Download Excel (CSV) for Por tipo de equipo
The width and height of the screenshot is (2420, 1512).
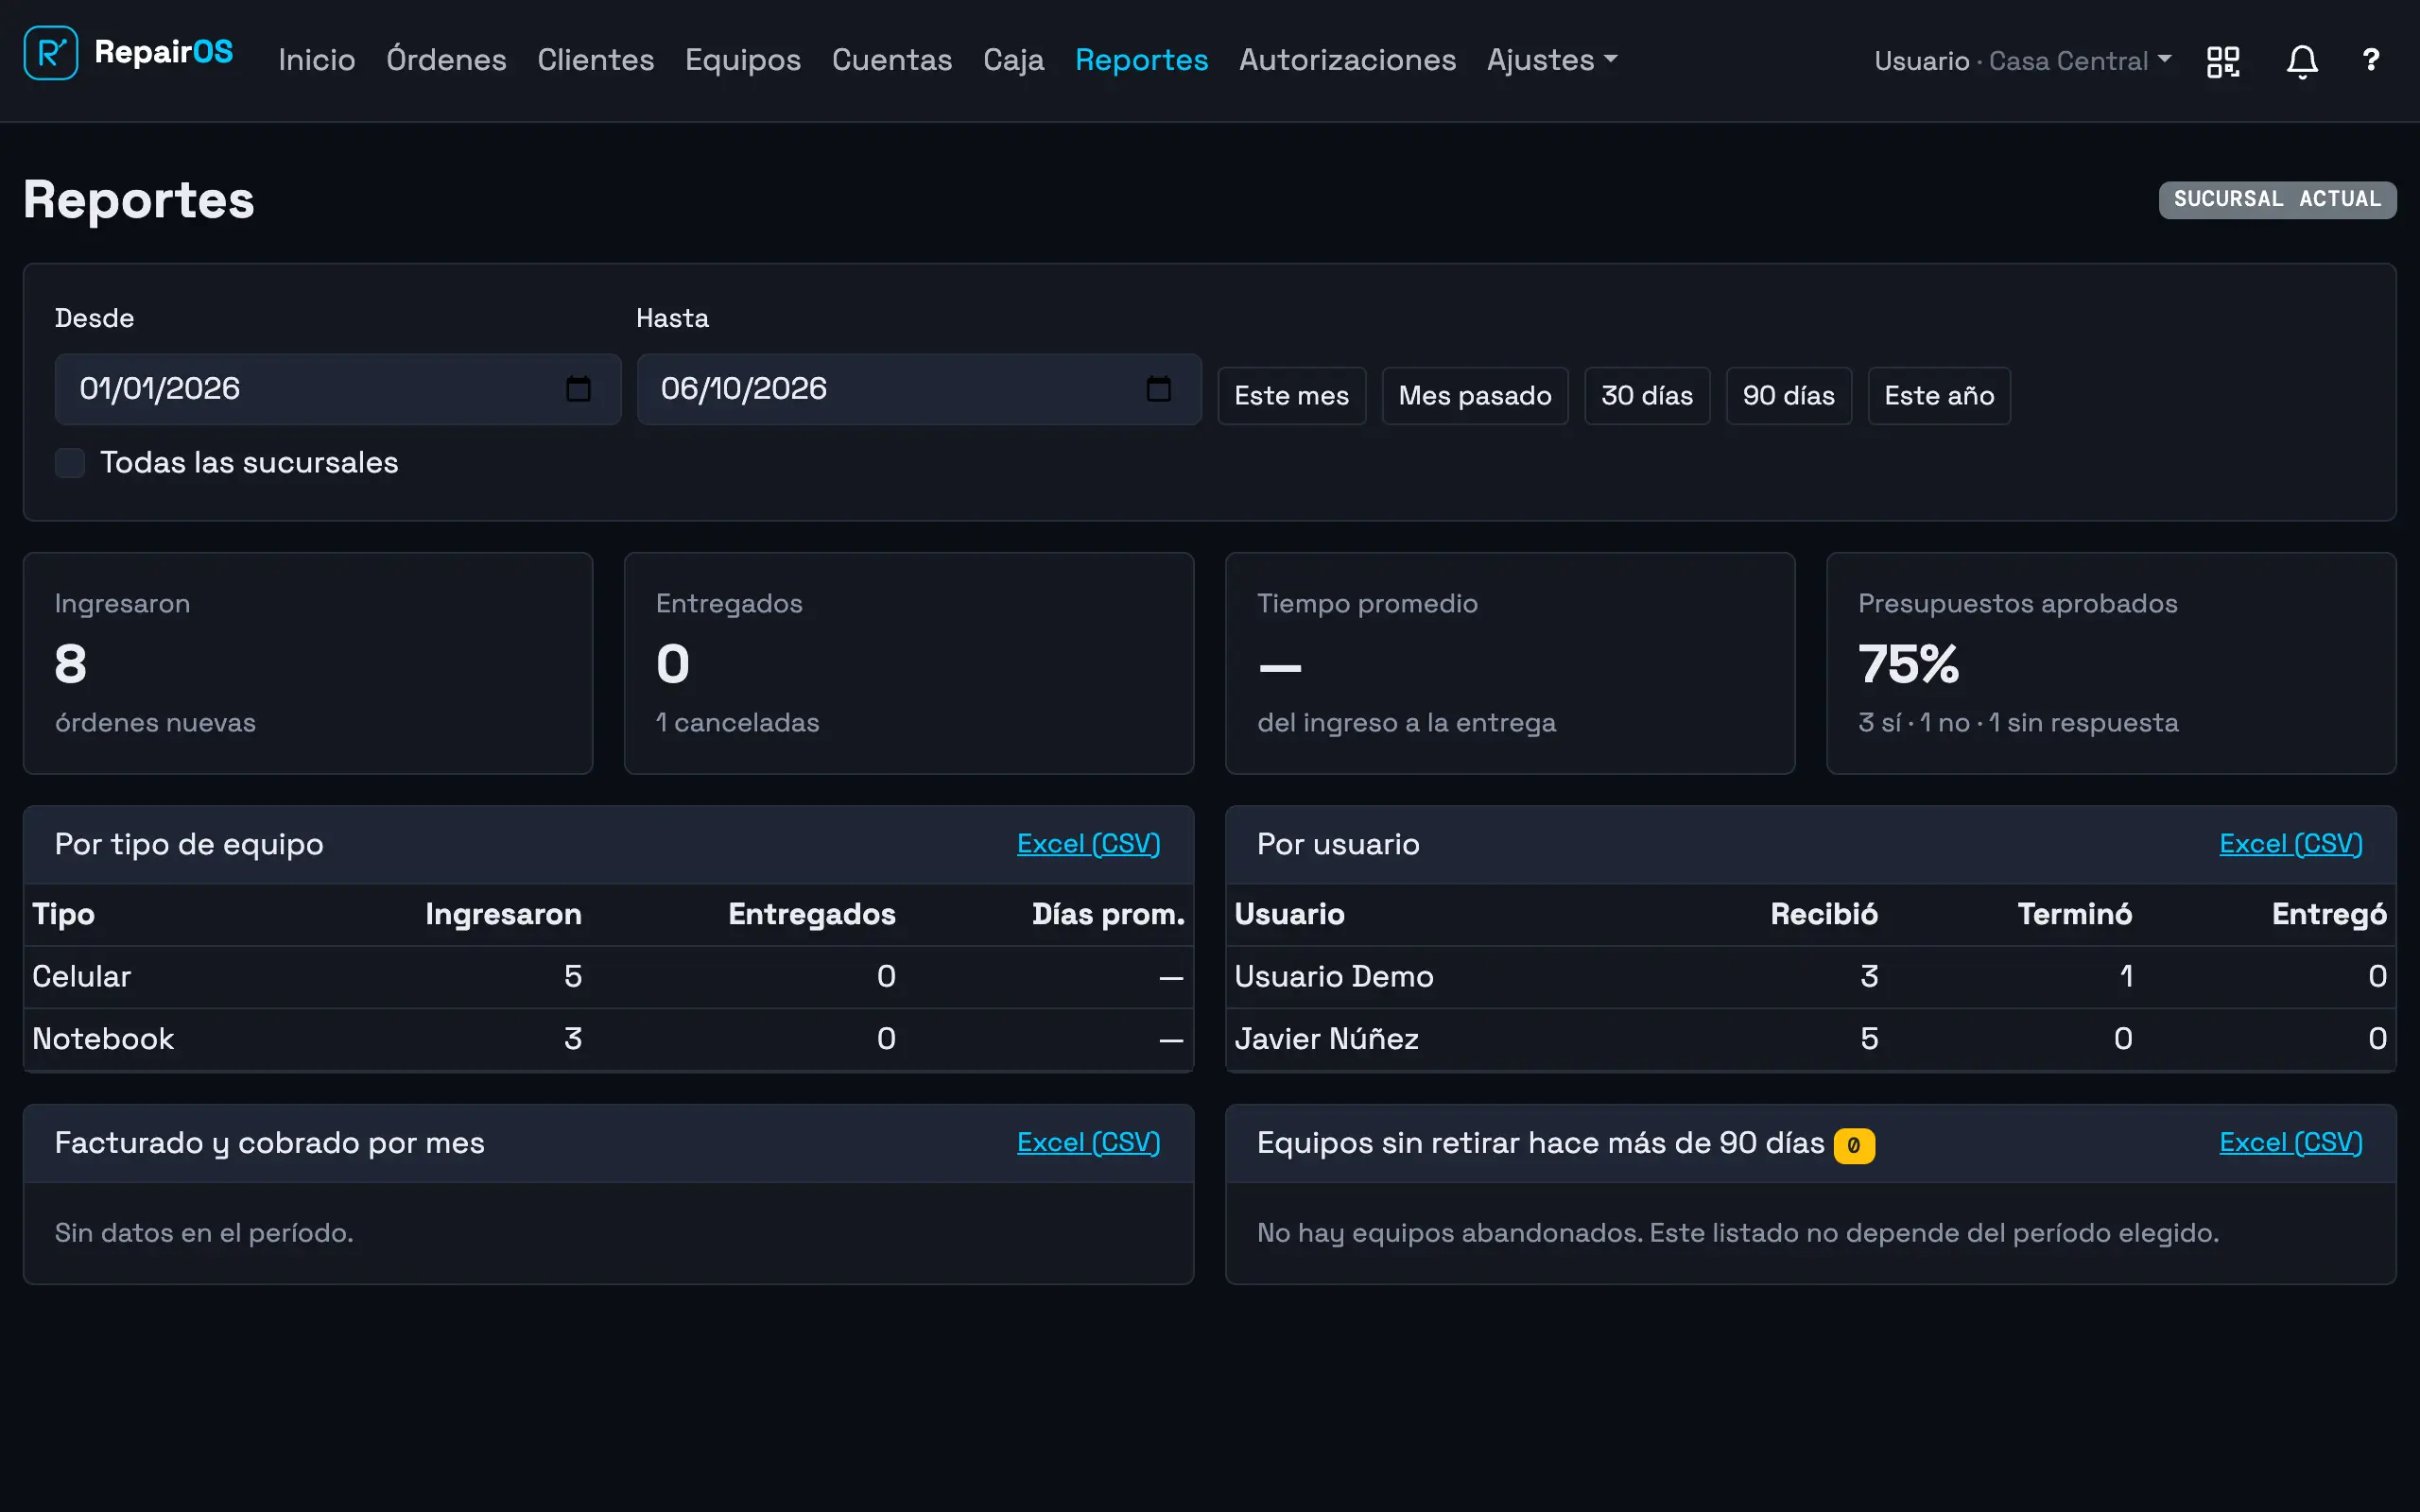pos(1088,844)
